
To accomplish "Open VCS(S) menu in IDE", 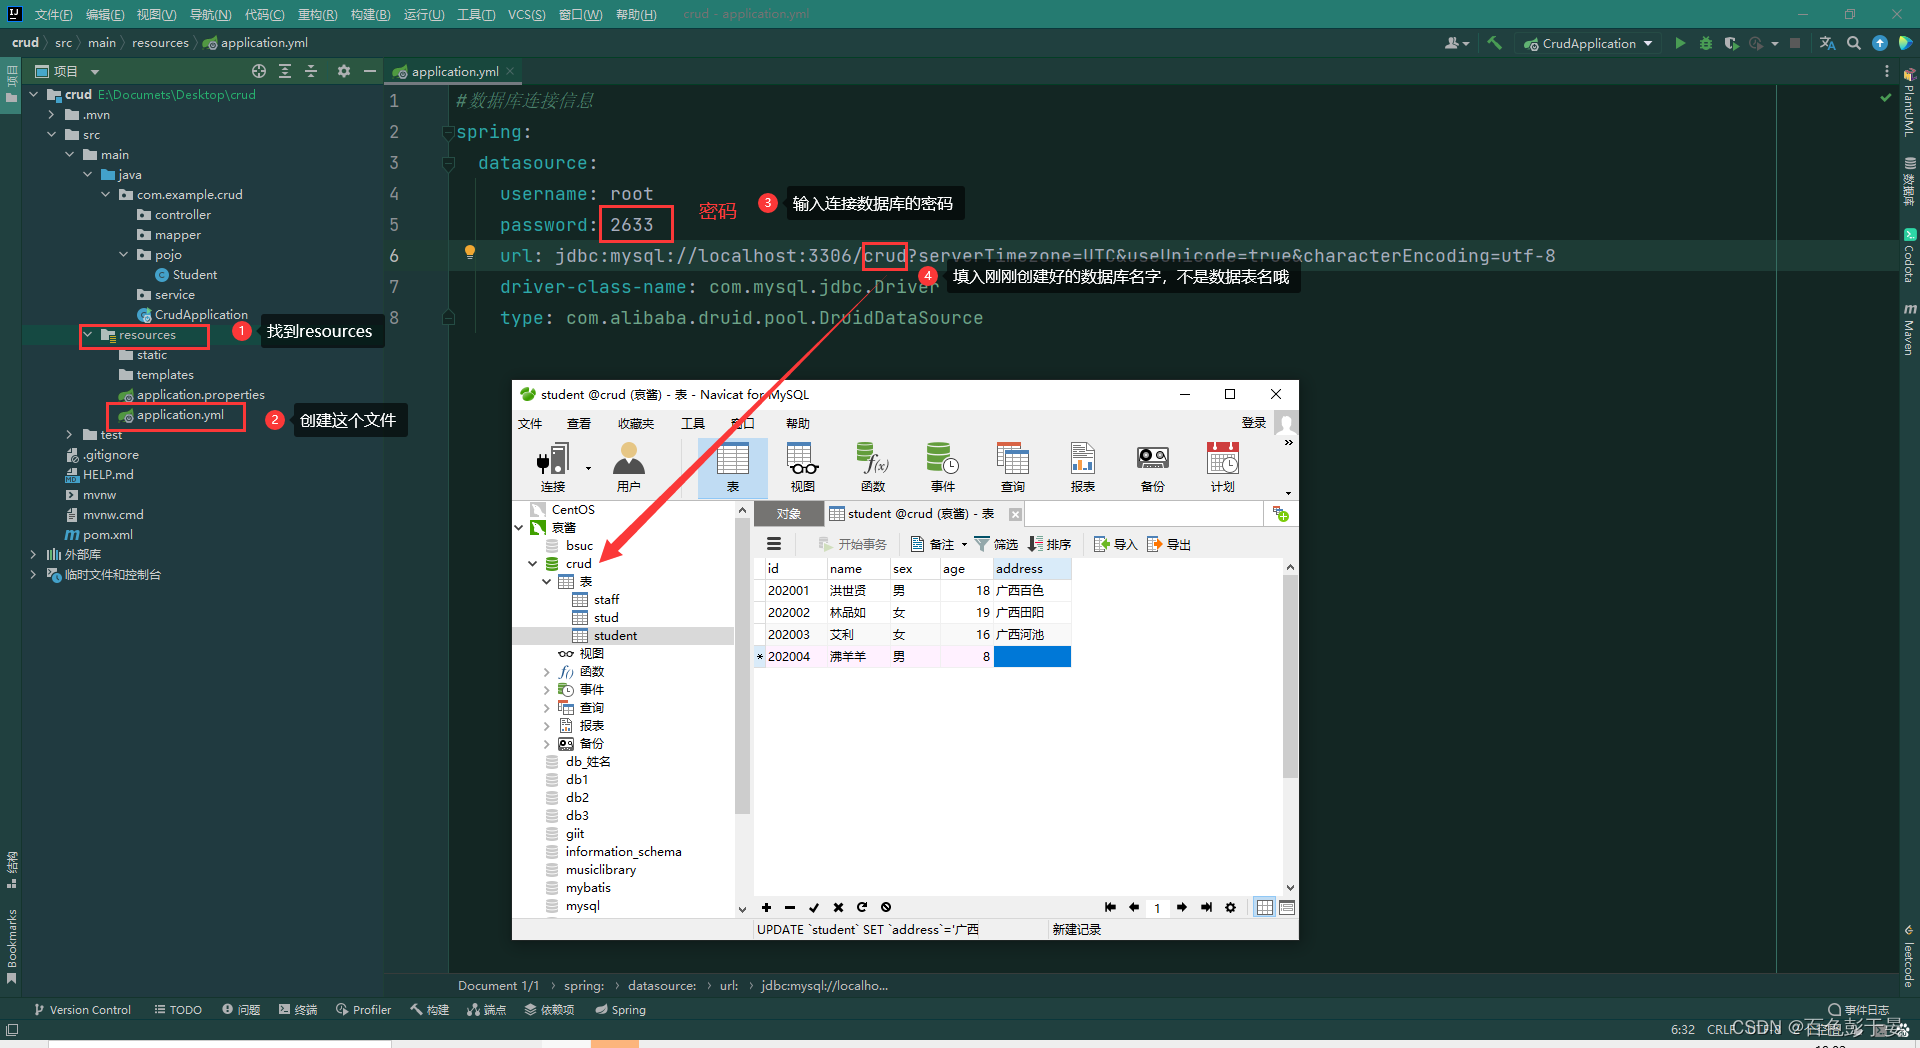I will click(526, 14).
